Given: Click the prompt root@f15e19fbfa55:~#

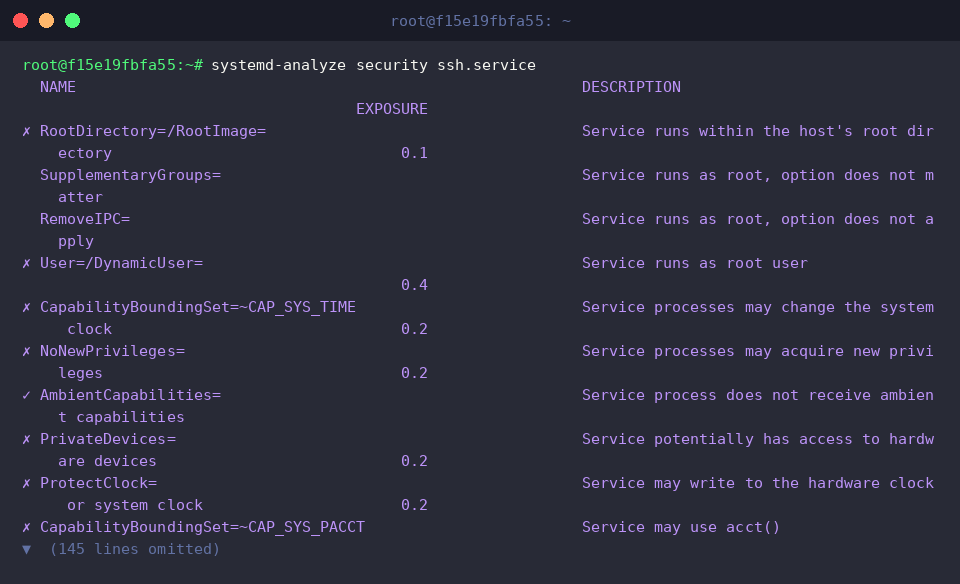Looking at the screenshot, I should pos(113,65).
